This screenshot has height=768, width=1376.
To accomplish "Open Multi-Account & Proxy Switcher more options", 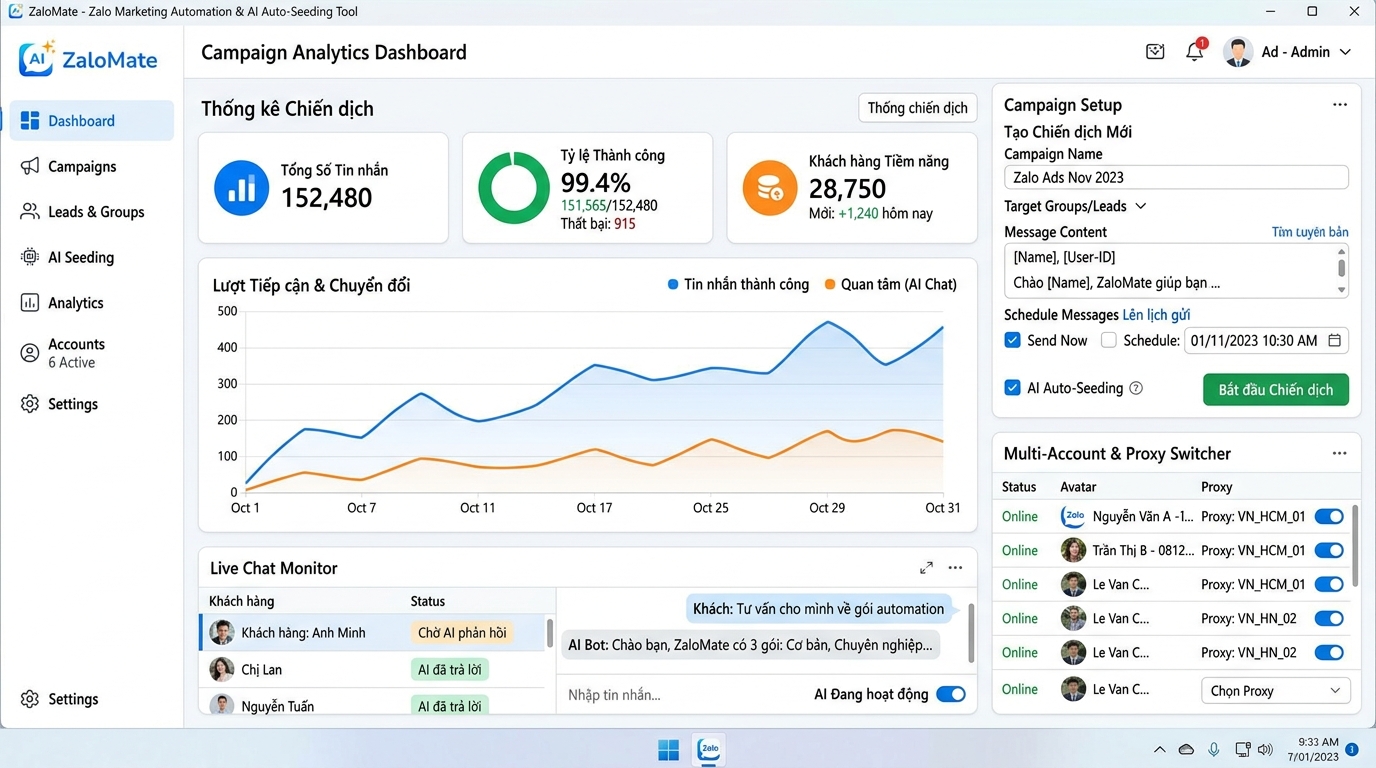I will coord(1339,453).
